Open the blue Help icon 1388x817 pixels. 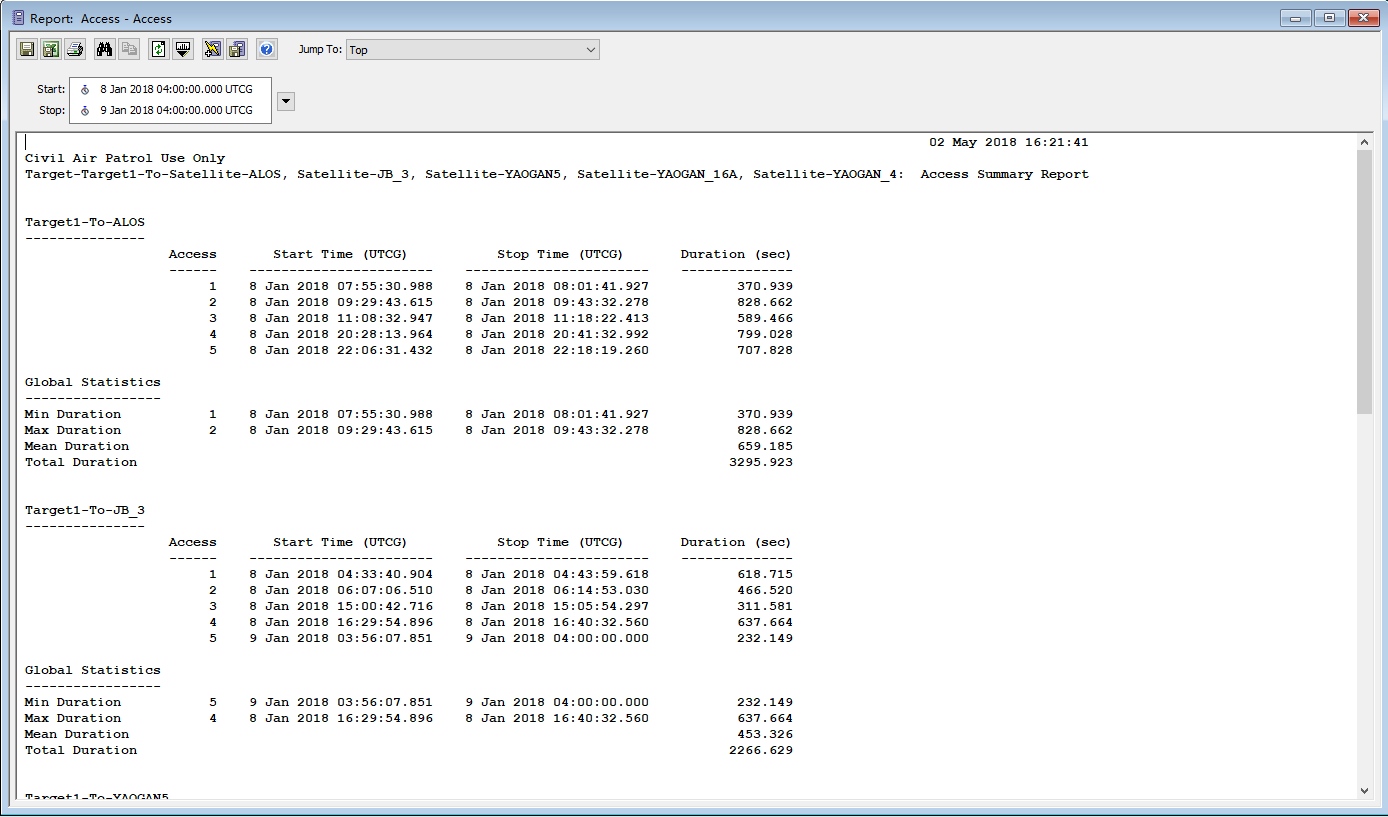(x=266, y=49)
